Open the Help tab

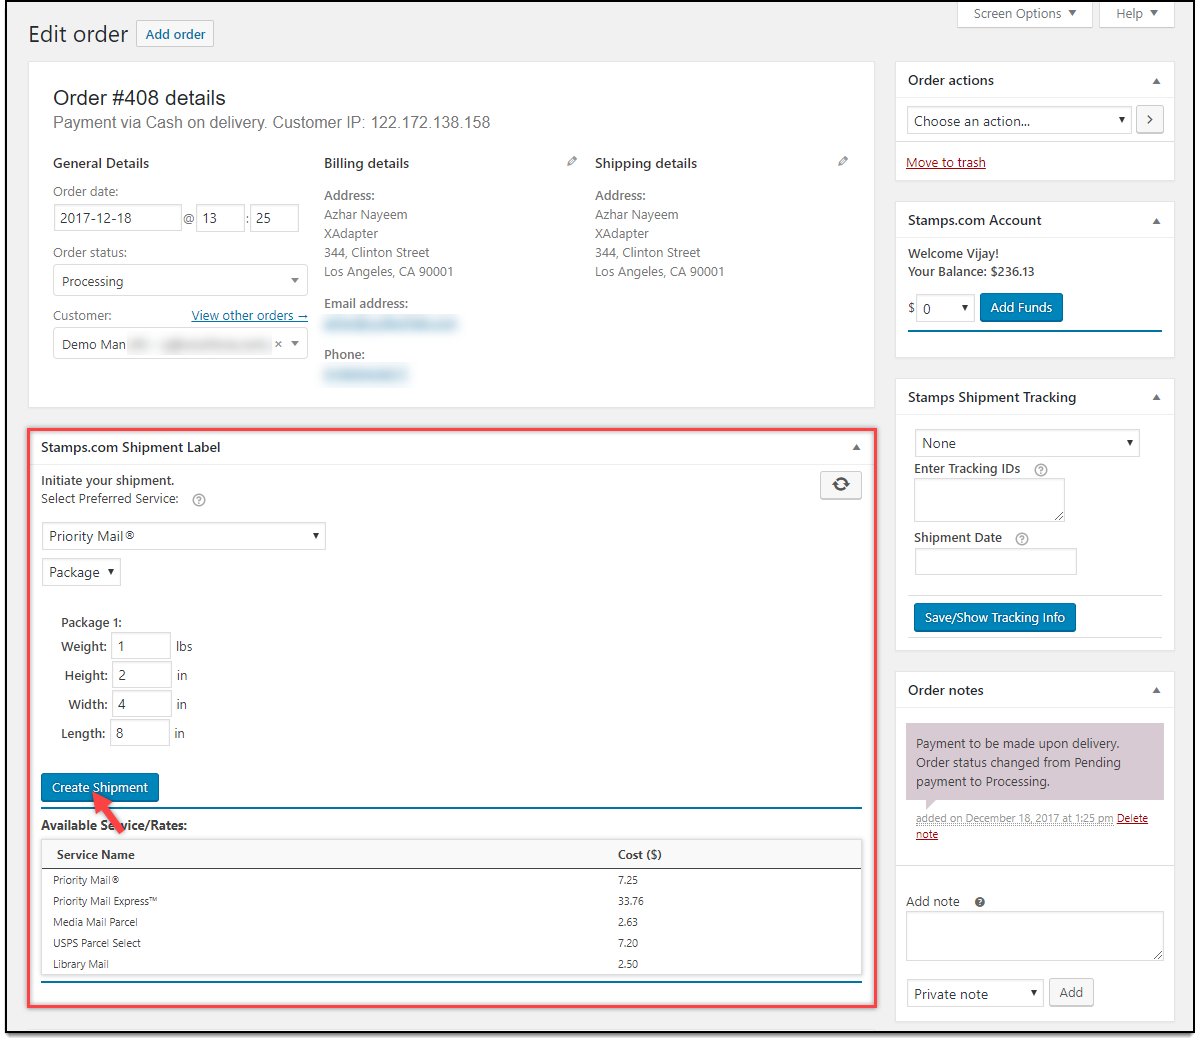pos(1137,14)
